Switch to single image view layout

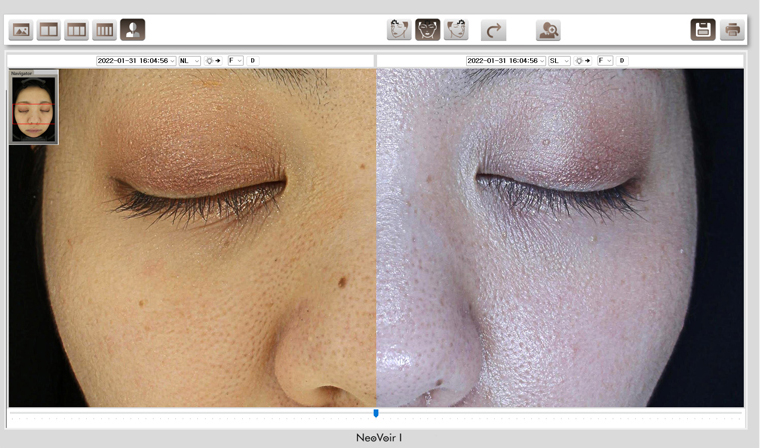(x=21, y=30)
